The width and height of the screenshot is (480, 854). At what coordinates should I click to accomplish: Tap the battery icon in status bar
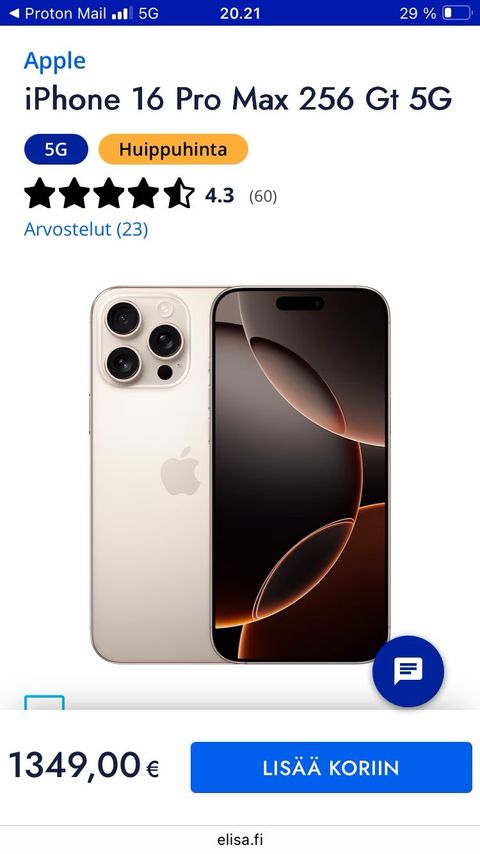coord(457,13)
